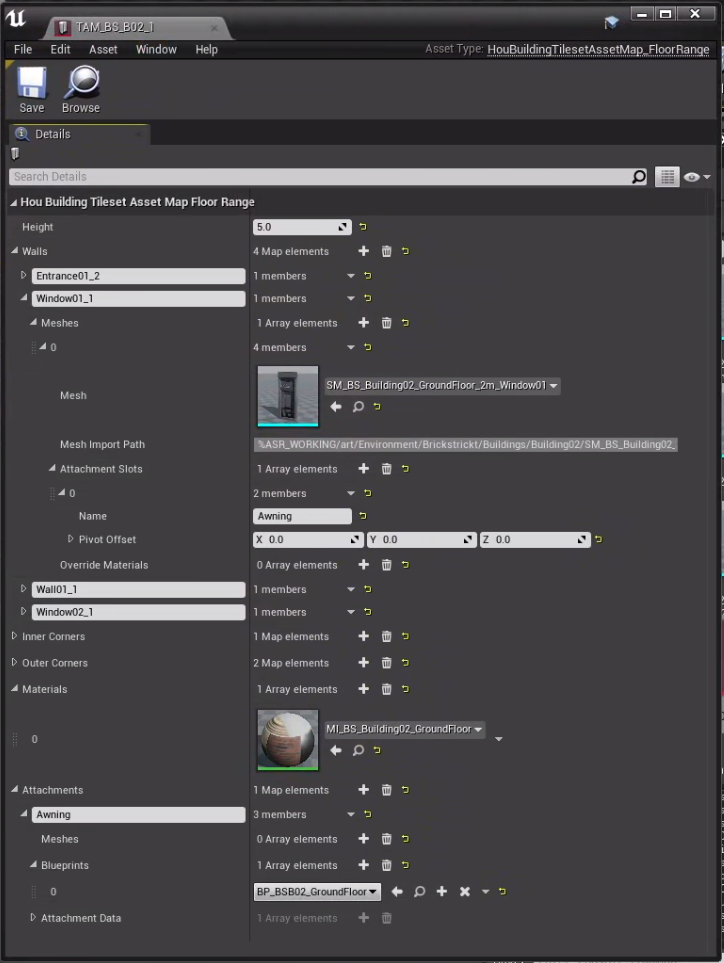Open the eye visibility options in Details
724x963 pixels.
696,177
